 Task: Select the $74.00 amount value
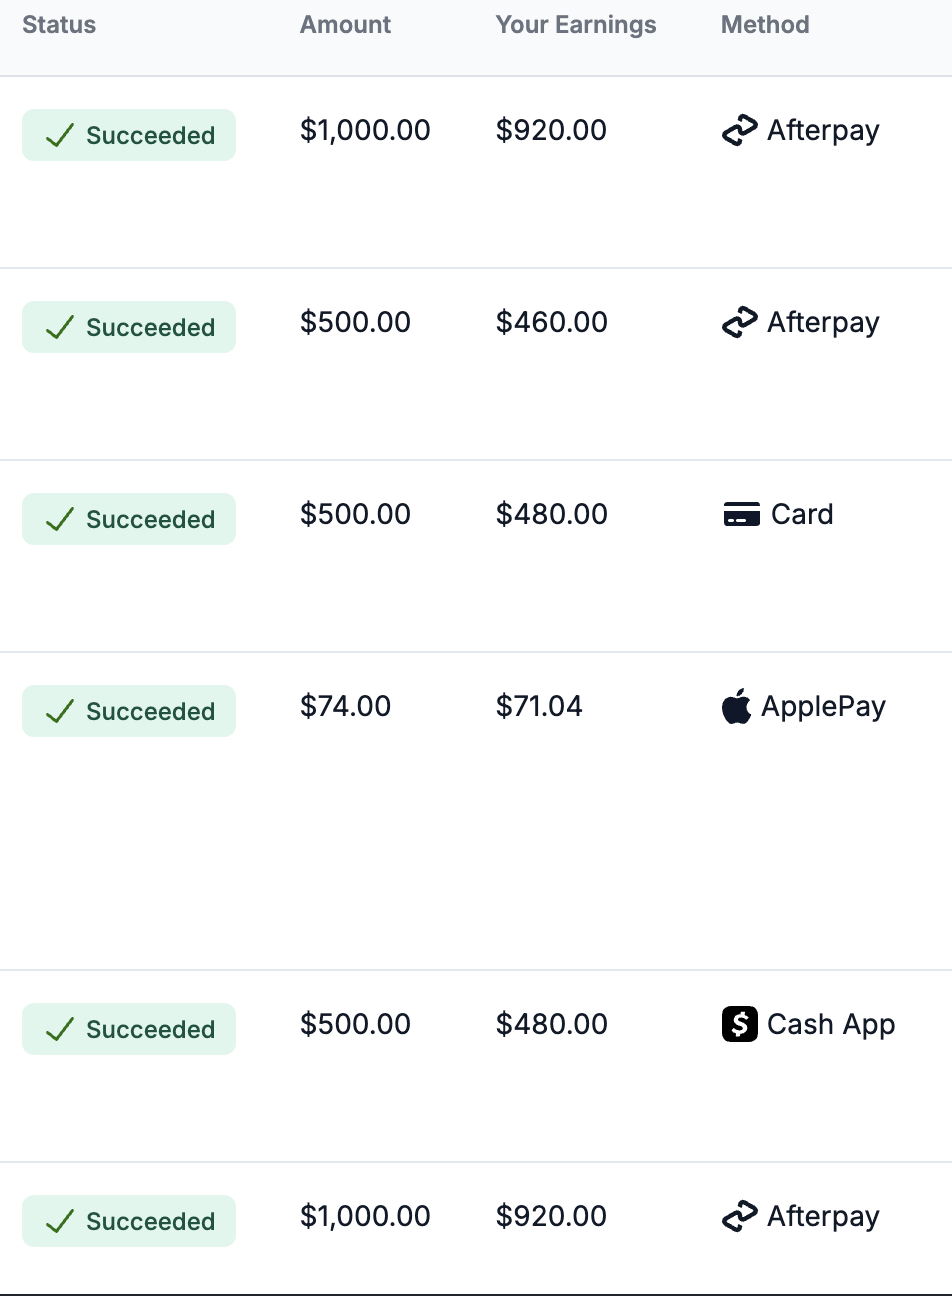point(345,707)
